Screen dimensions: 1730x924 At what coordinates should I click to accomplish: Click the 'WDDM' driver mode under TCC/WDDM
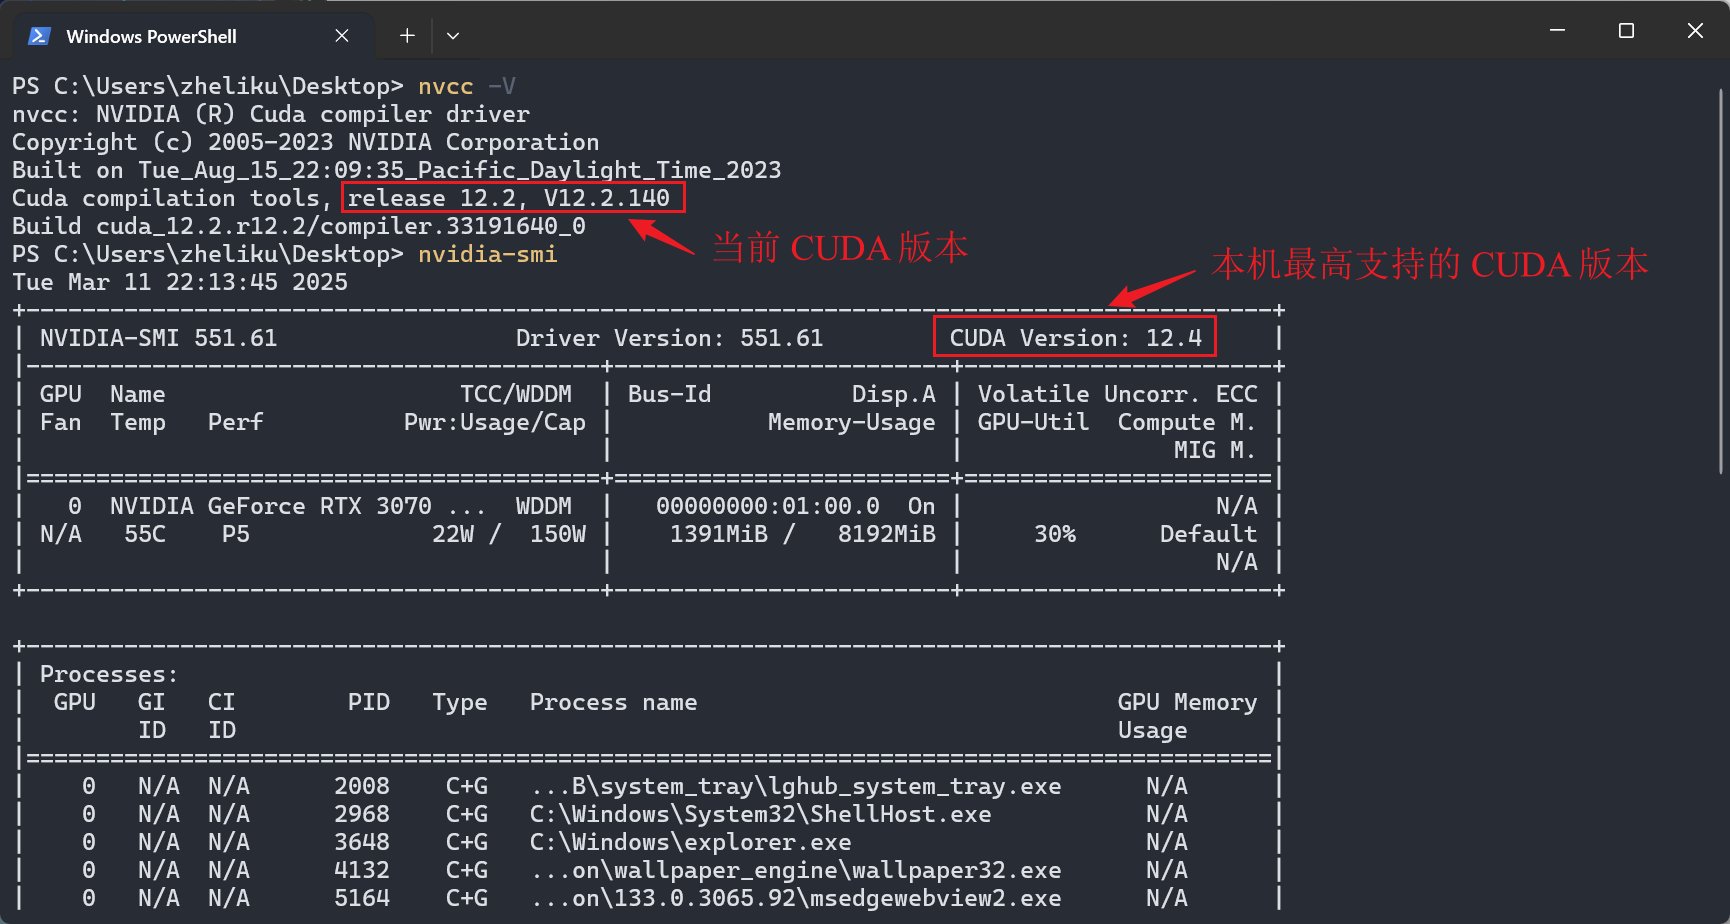click(544, 506)
